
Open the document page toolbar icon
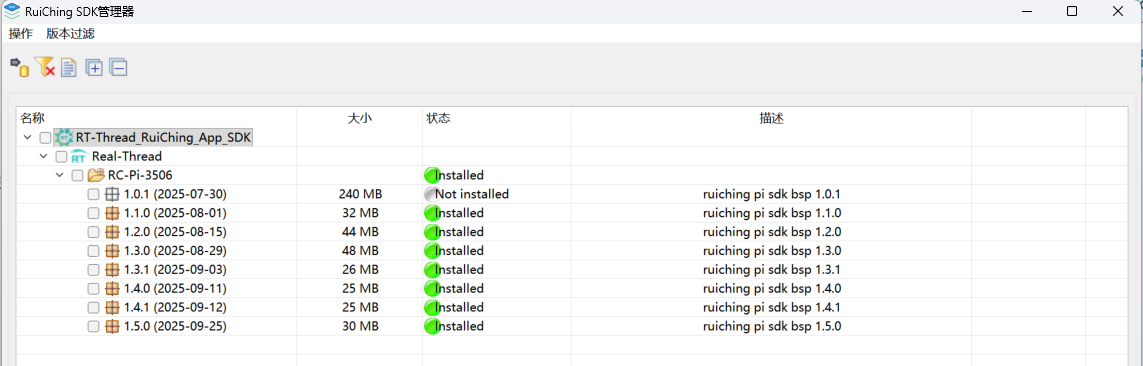click(x=69, y=68)
